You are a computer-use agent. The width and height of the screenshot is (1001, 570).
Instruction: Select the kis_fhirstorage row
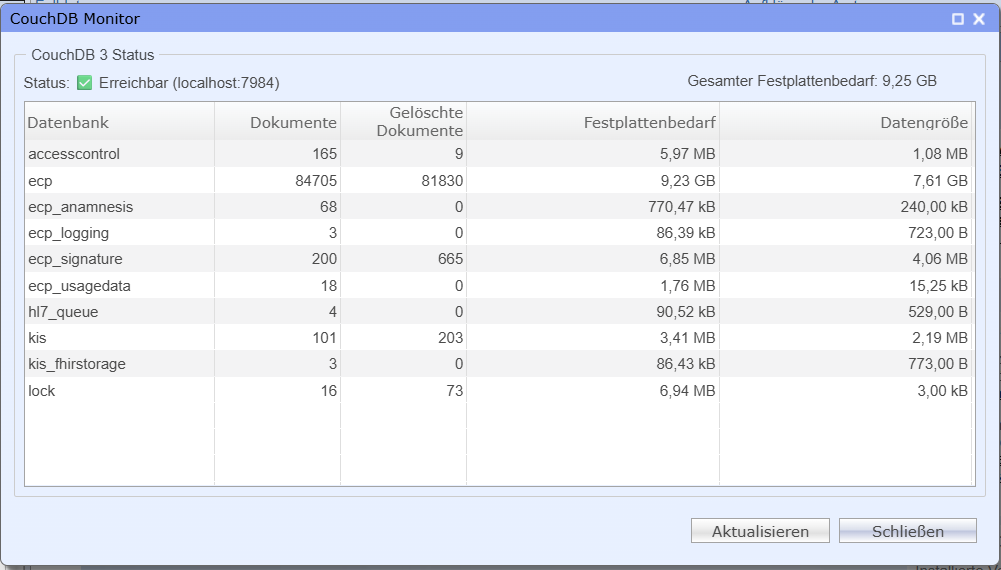[498, 364]
